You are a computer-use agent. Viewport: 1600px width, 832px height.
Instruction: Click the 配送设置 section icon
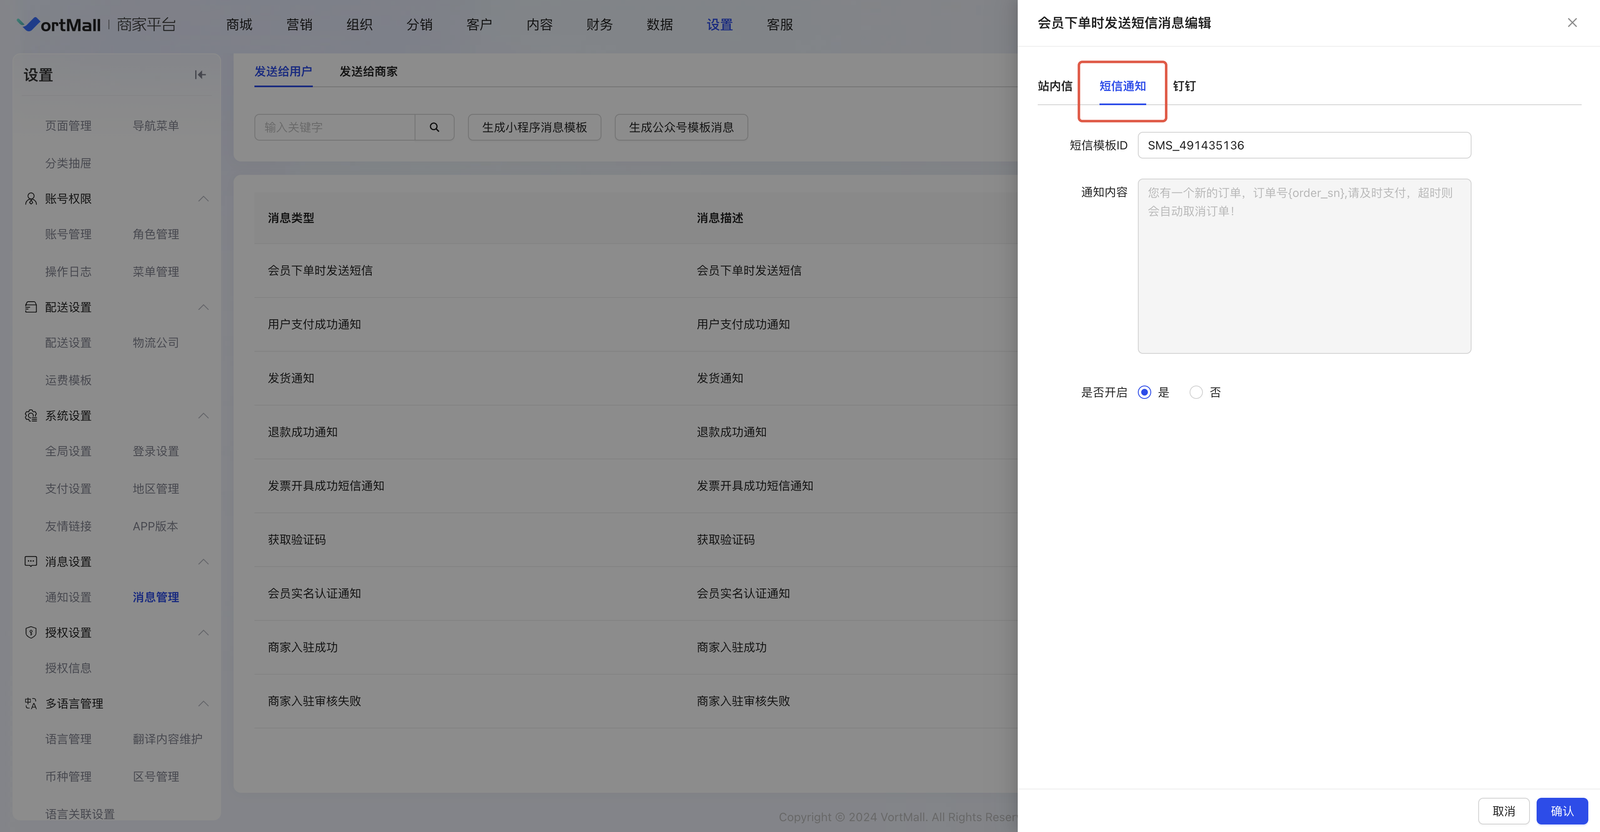click(31, 307)
